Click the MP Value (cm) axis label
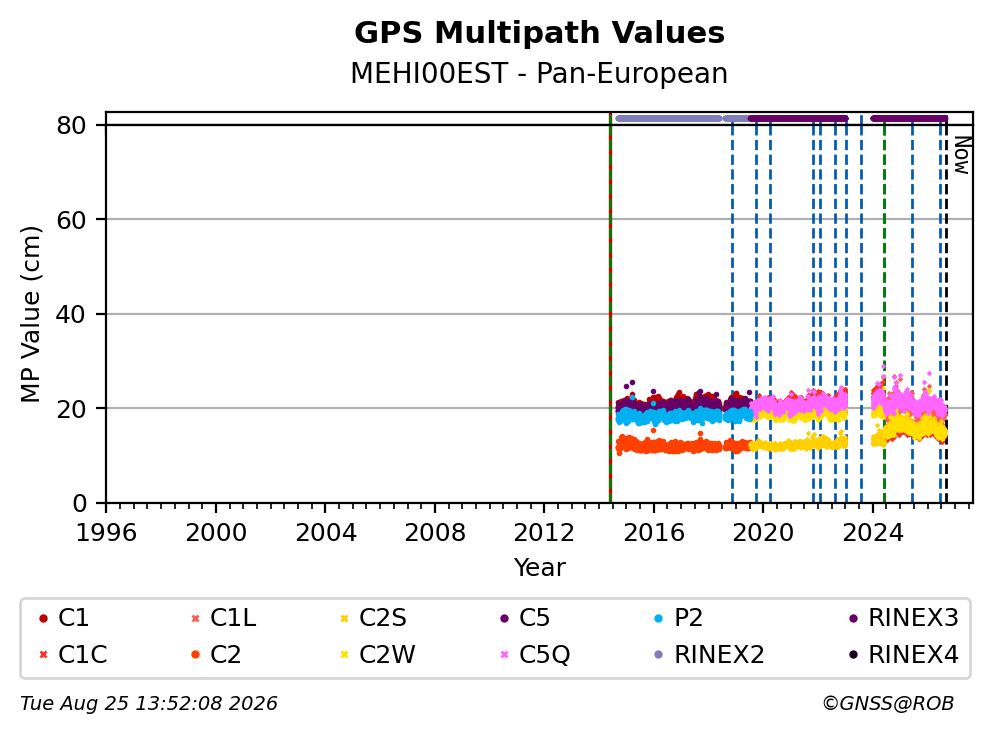This screenshot has width=992, height=734. point(30,314)
